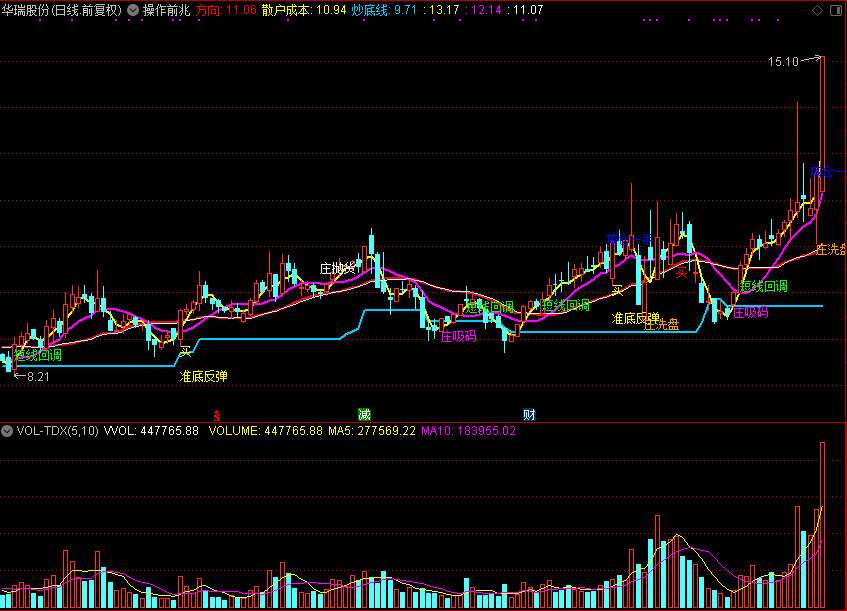Click the red 买 signal label
Screen dimensions: 847x611
pos(682,273)
